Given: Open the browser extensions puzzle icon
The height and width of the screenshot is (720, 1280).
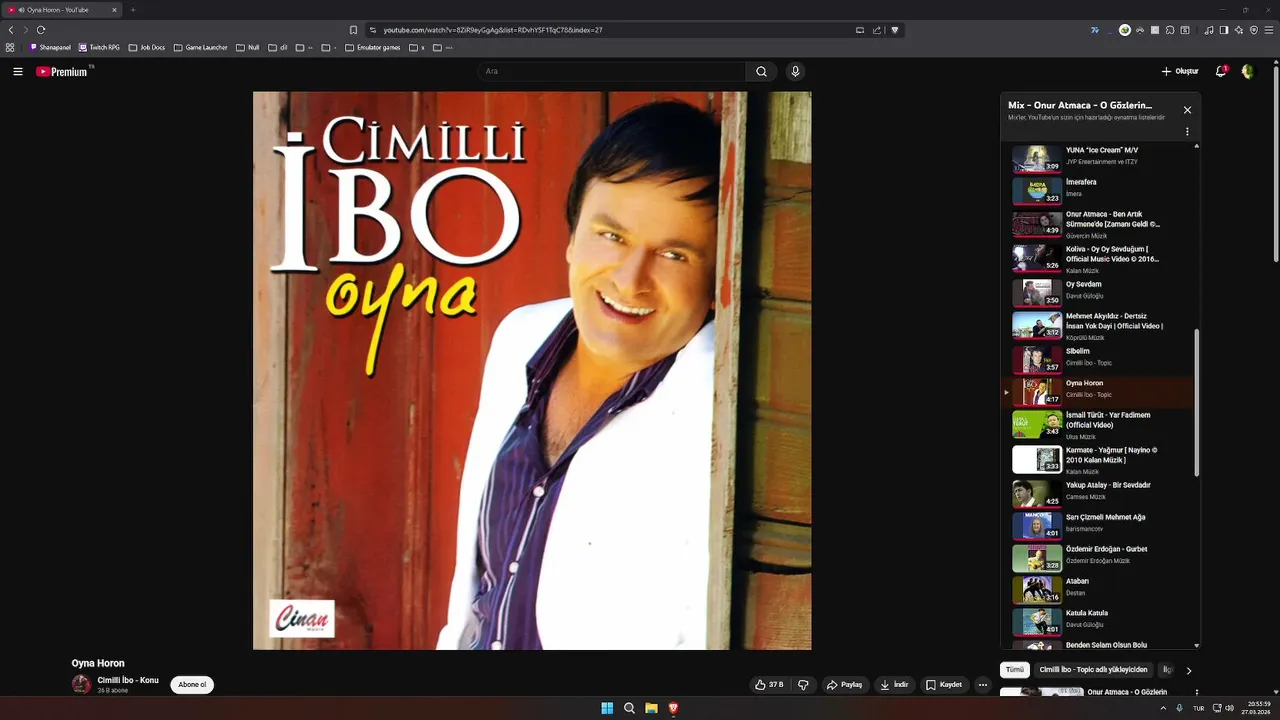Looking at the screenshot, I should pyautogui.click(x=1170, y=30).
